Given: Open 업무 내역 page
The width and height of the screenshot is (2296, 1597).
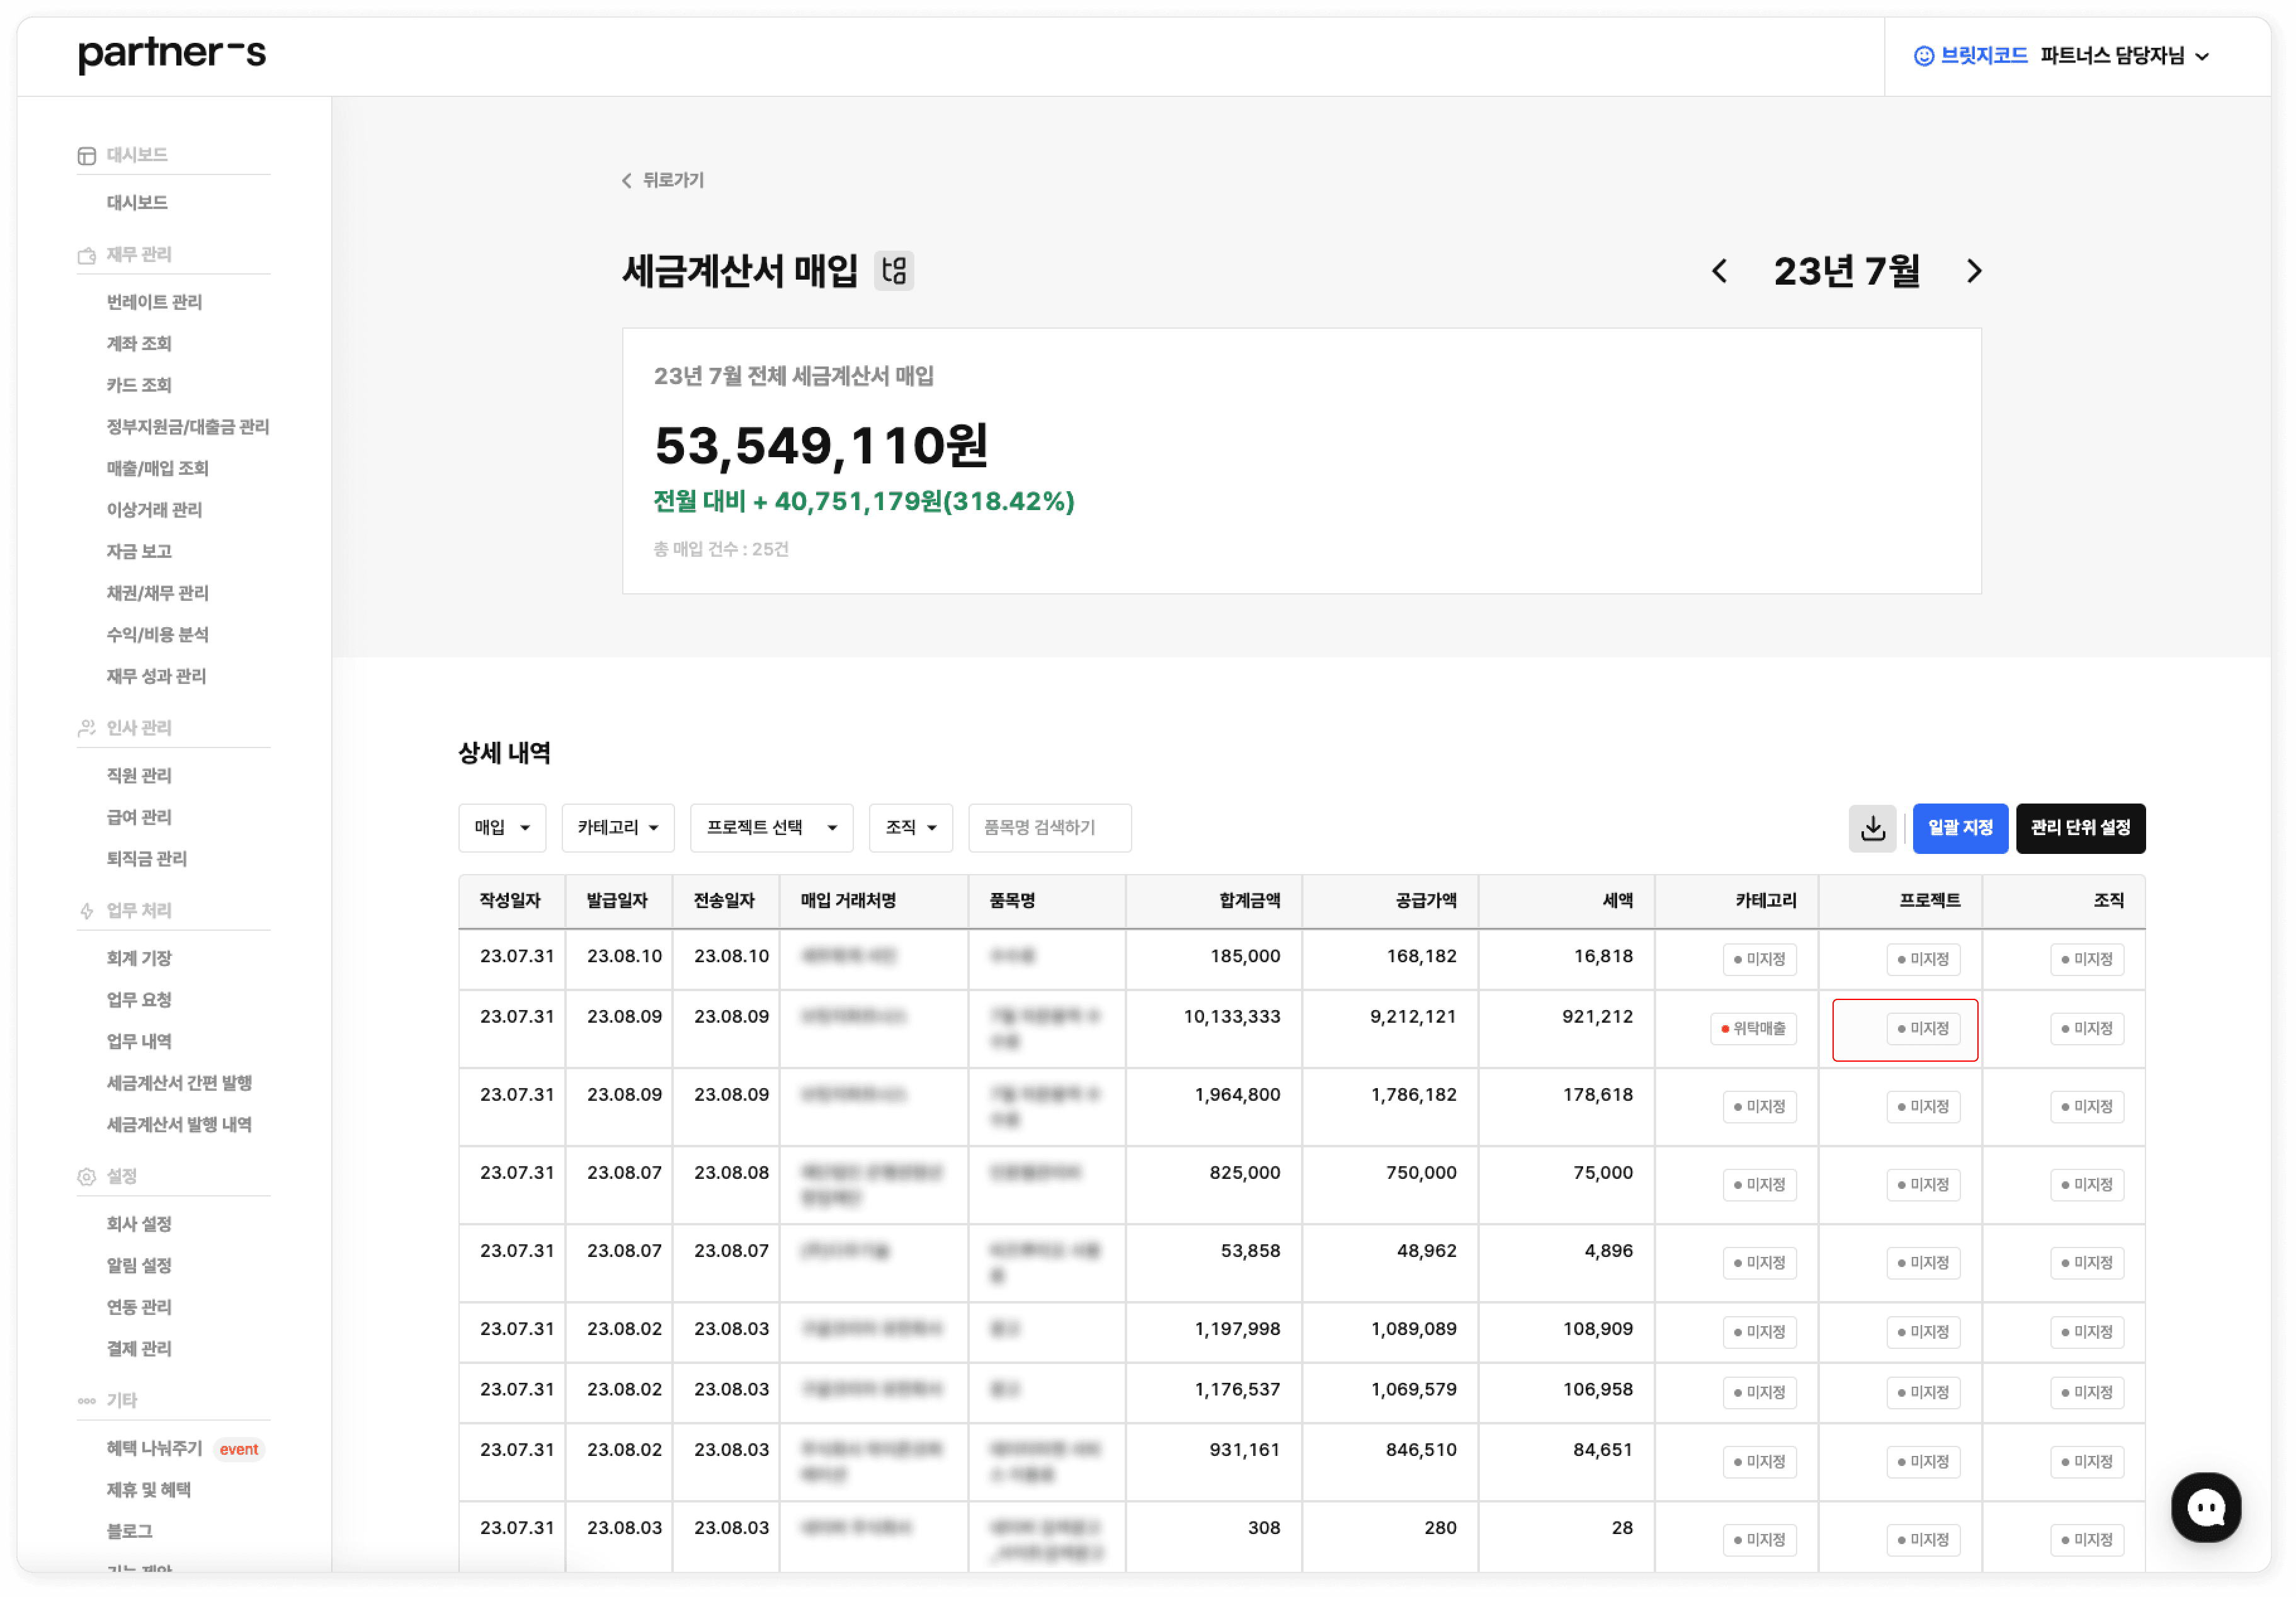Looking at the screenshot, I should coord(139,1042).
